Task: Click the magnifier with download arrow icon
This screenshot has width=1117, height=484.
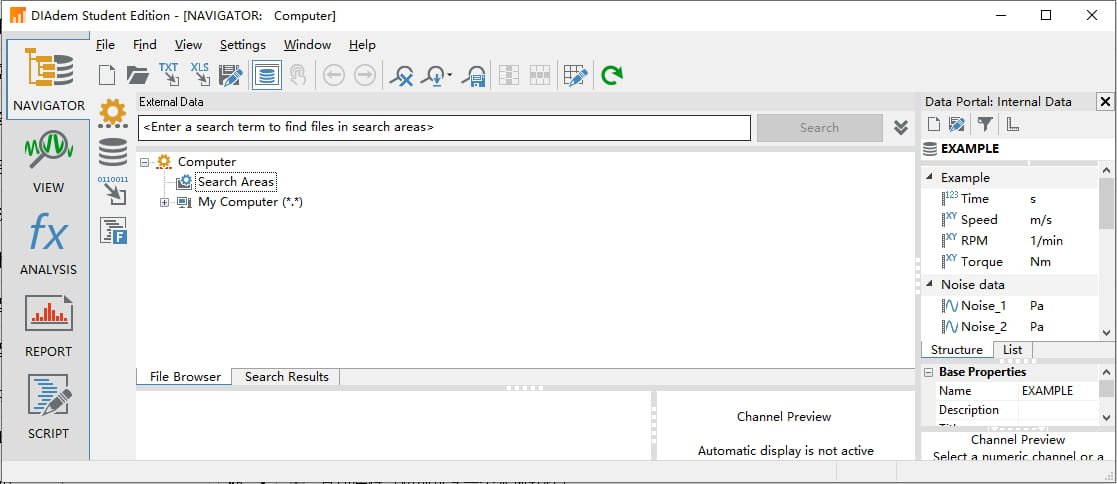Action: coord(433,75)
